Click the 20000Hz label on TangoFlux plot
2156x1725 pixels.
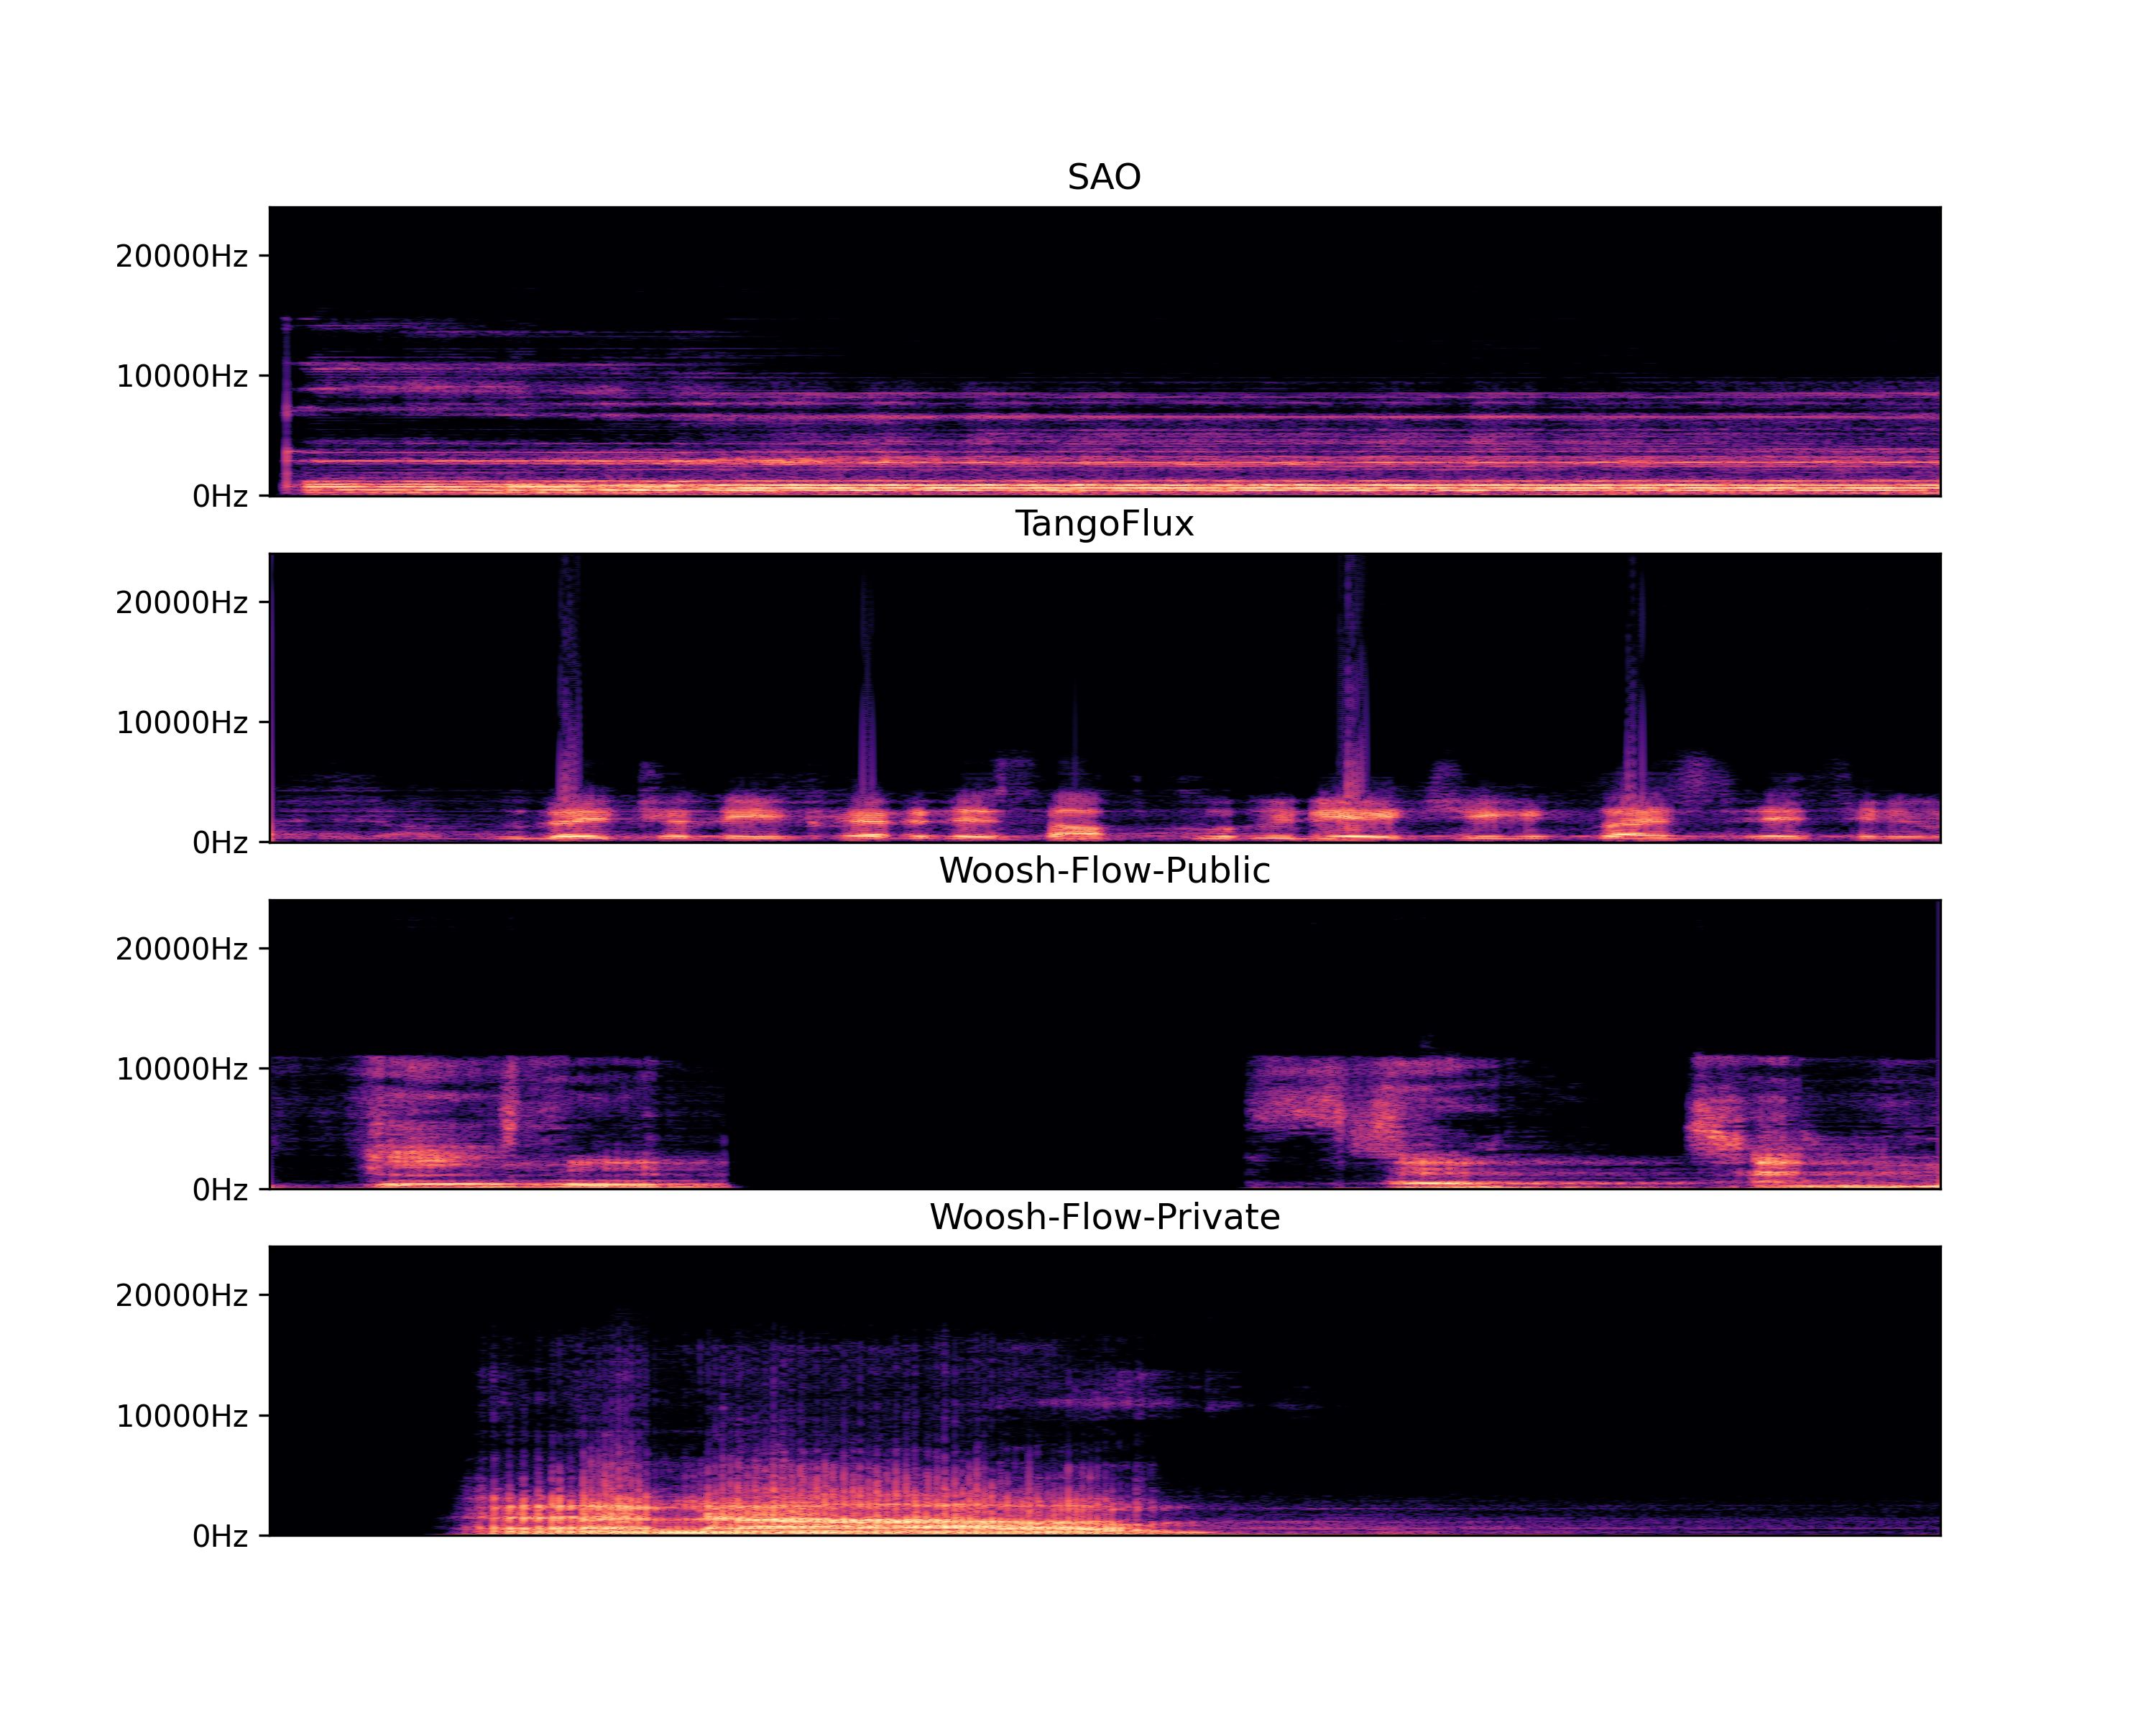coord(181,602)
